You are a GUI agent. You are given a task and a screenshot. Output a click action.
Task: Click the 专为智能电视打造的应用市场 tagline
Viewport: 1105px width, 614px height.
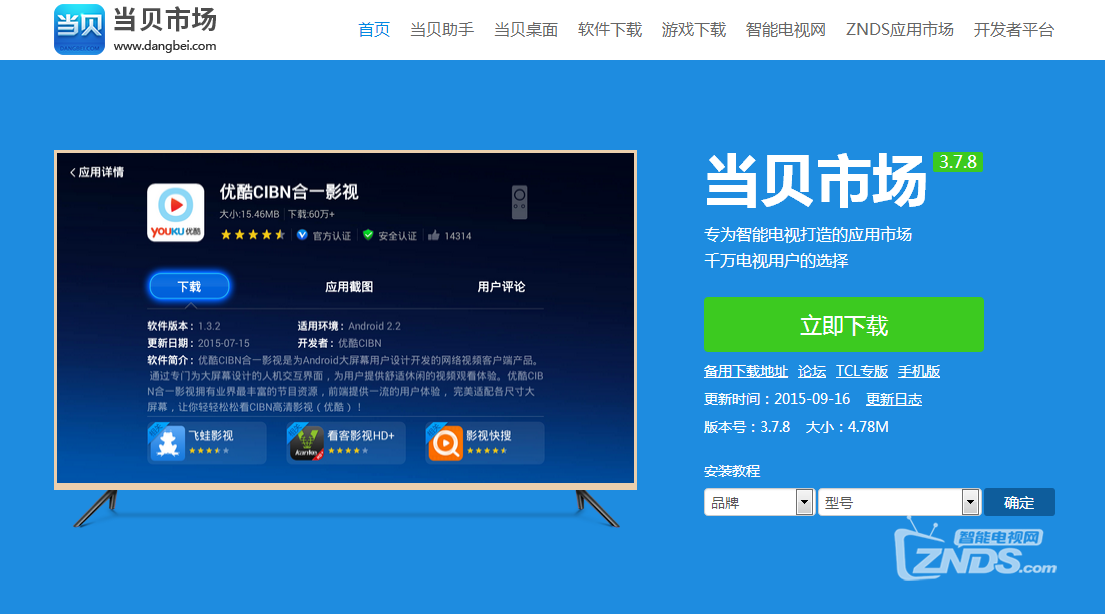[x=808, y=235]
